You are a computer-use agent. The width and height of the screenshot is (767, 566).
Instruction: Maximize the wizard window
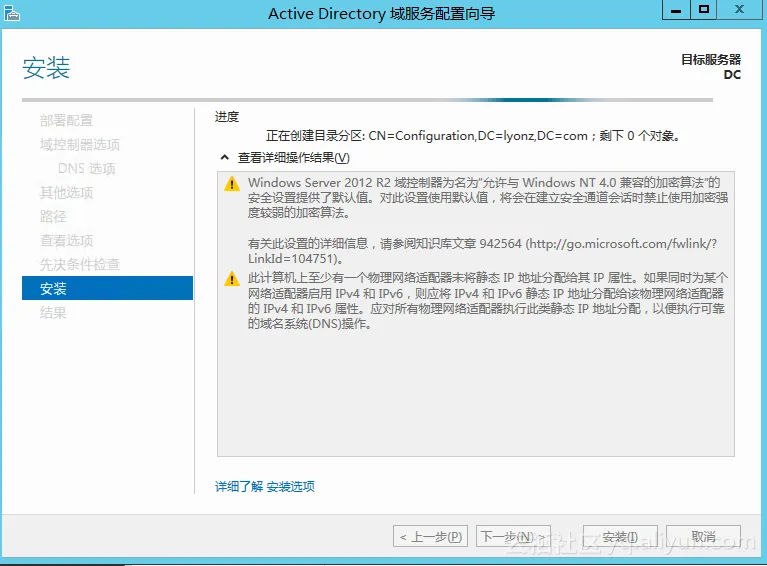click(704, 10)
